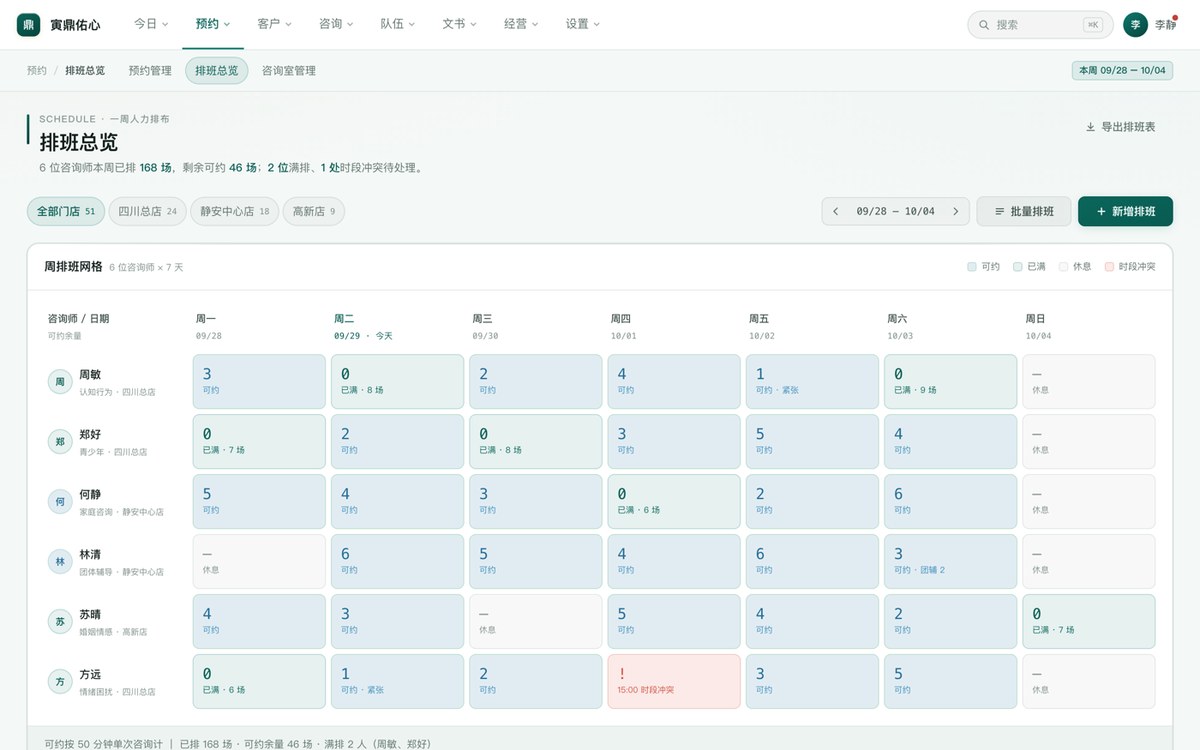Click 周敏 consultant avatar
1200x750 pixels.
[60, 381]
